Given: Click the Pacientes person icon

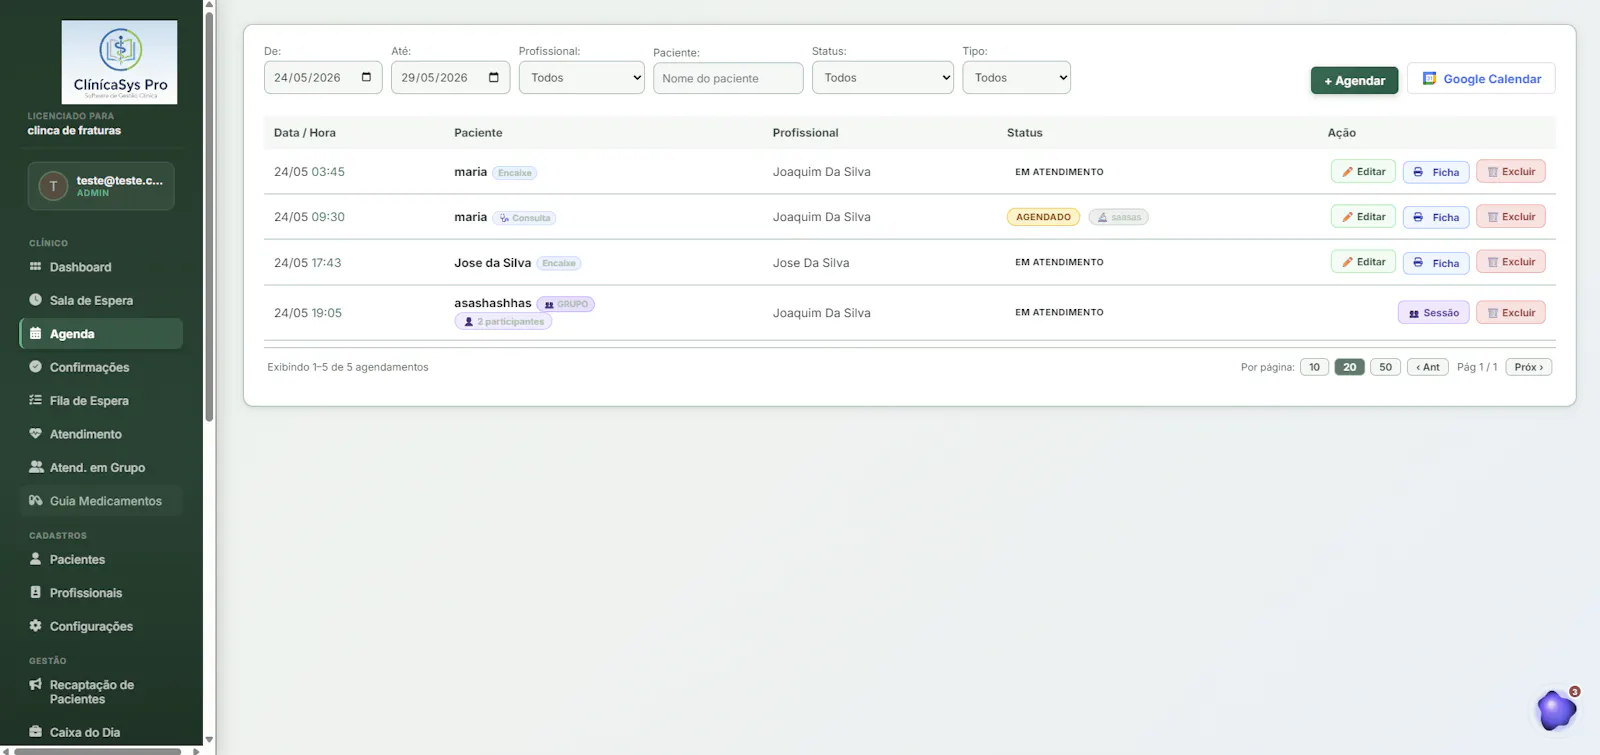Looking at the screenshot, I should coord(36,559).
